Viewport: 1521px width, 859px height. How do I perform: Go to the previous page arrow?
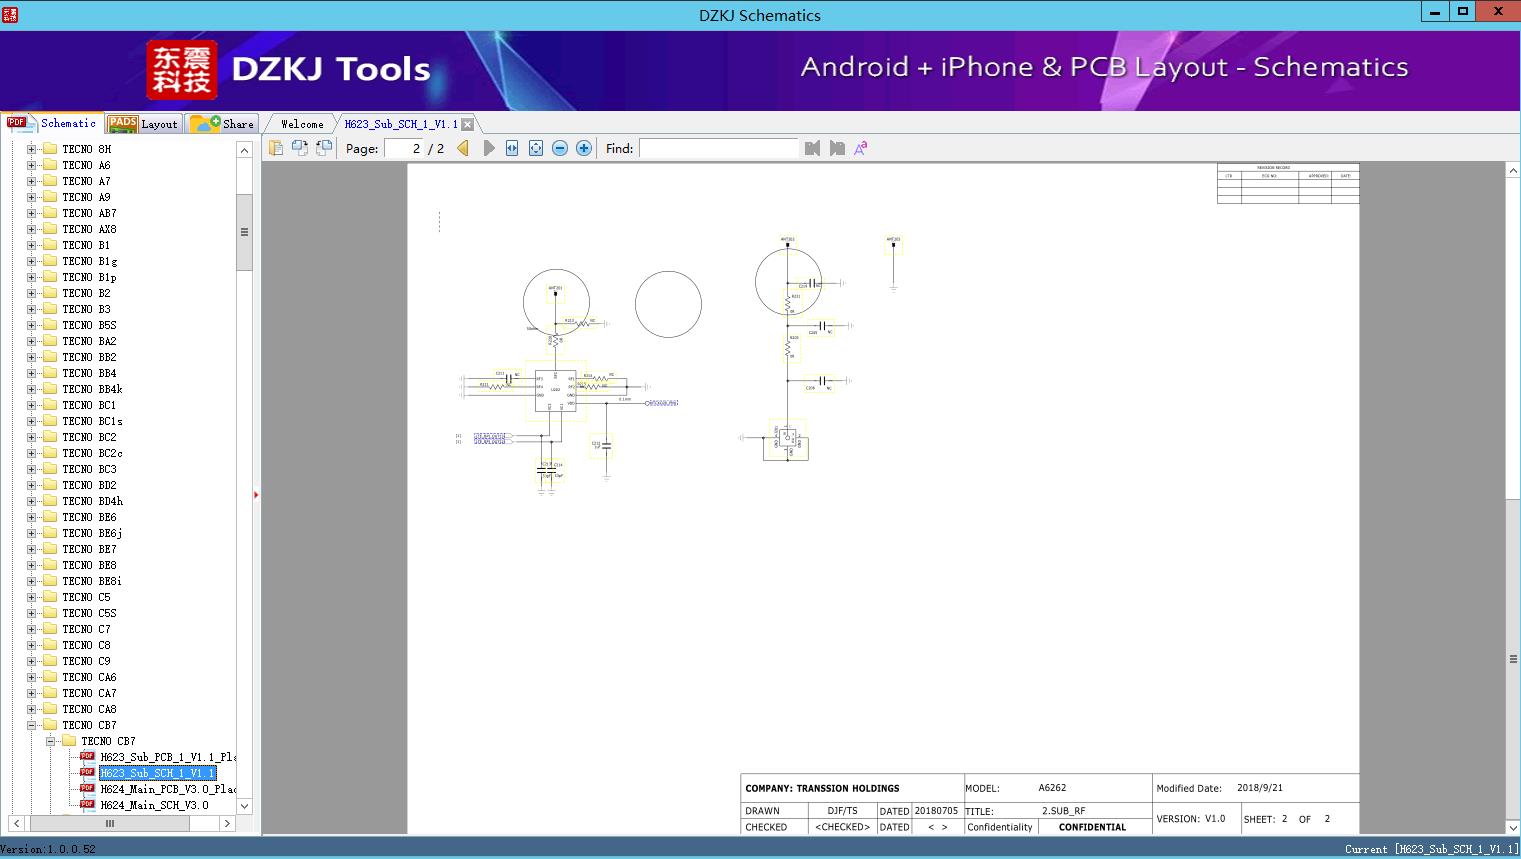point(463,148)
